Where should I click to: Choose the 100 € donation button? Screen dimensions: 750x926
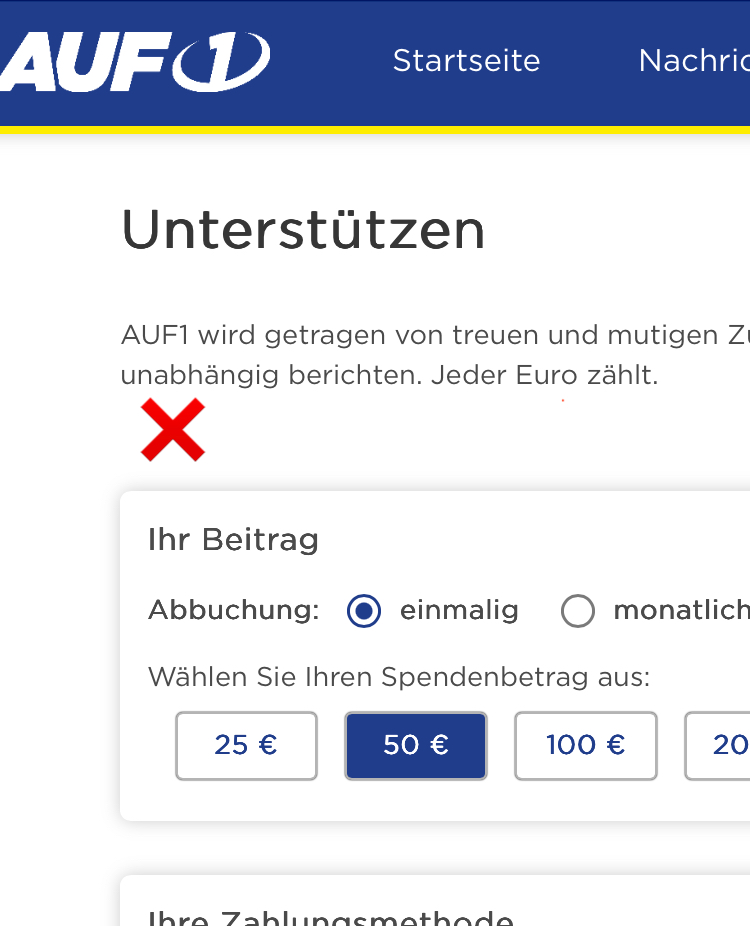point(585,745)
